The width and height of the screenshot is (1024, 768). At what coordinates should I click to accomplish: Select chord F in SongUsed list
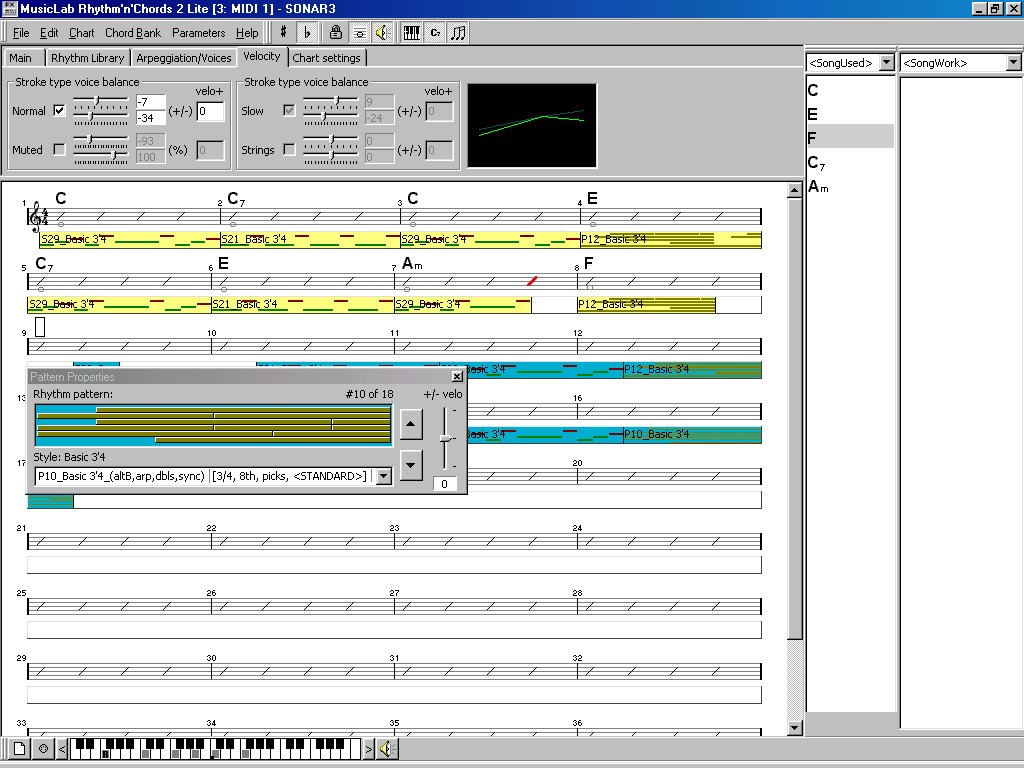point(850,138)
